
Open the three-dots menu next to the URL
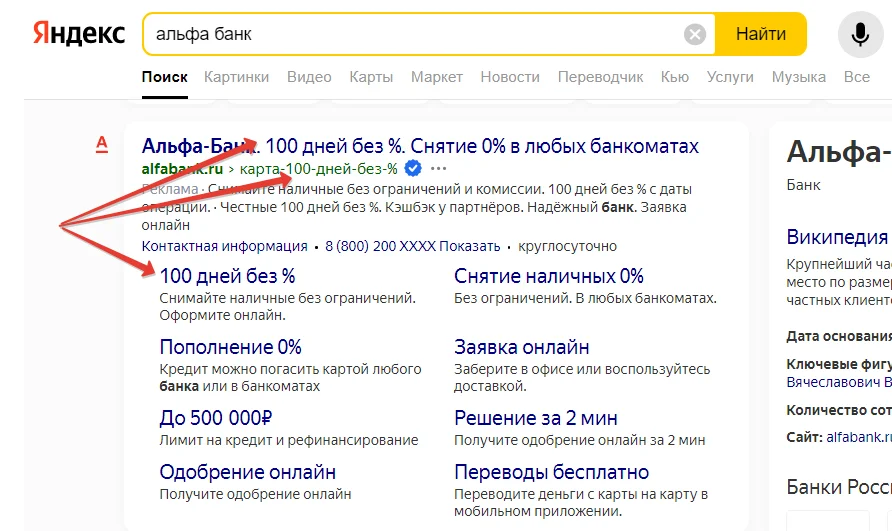click(438, 168)
